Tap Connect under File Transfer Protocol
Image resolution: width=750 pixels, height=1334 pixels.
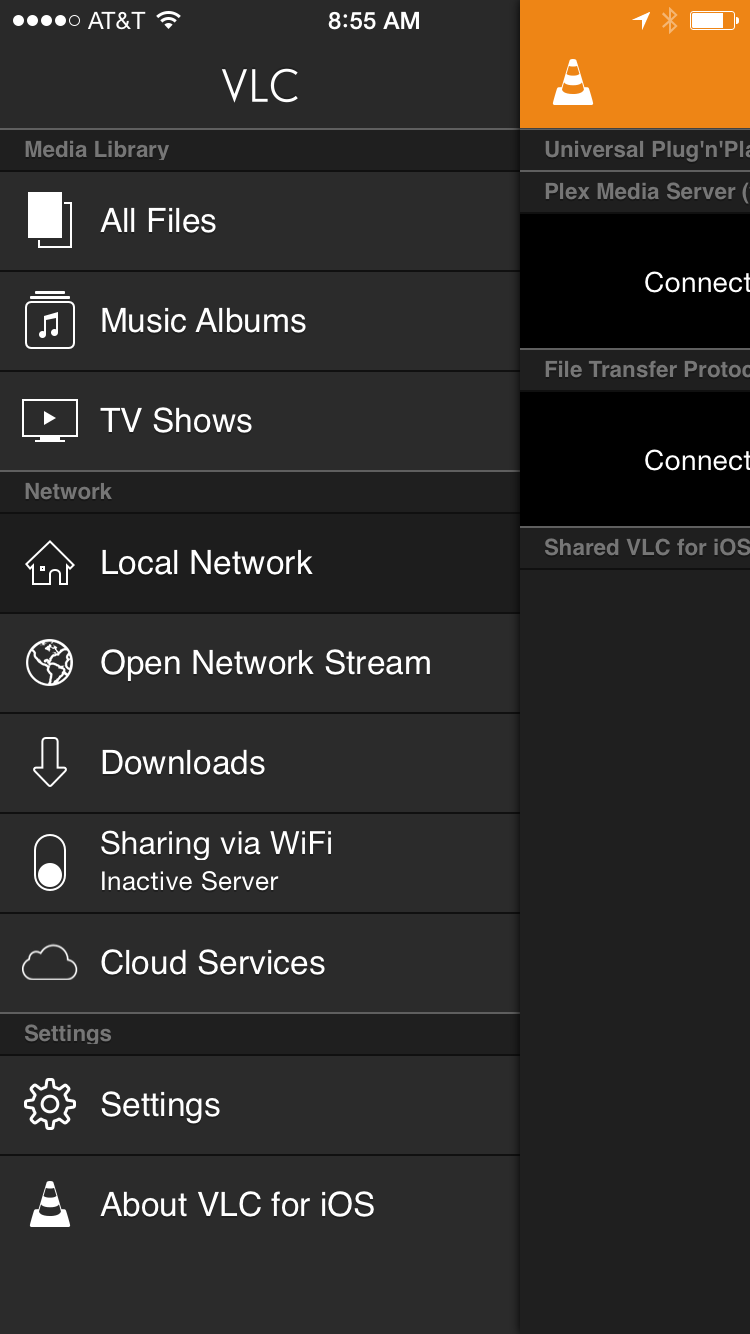pyautogui.click(x=696, y=460)
